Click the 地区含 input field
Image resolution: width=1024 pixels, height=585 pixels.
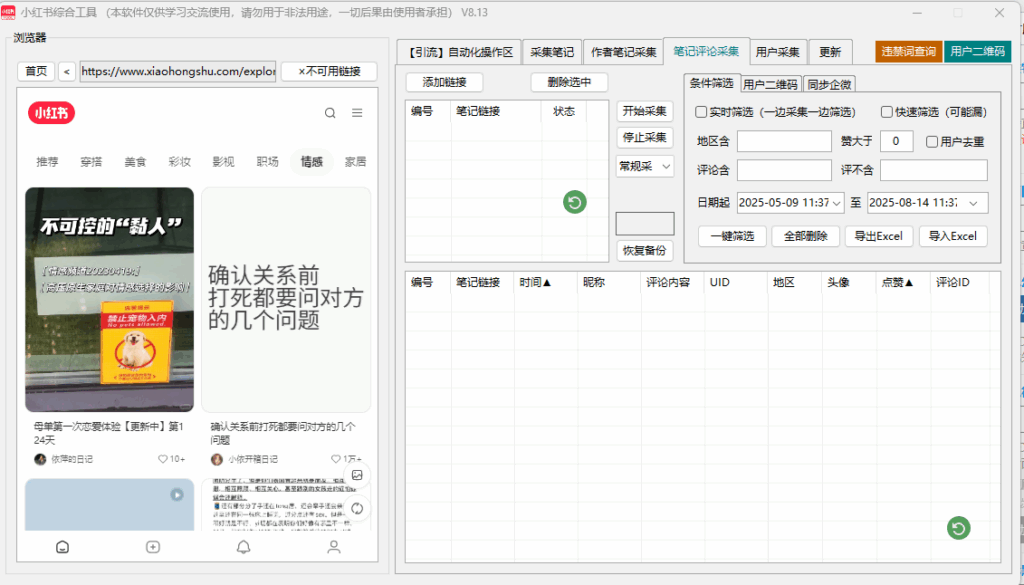784,141
